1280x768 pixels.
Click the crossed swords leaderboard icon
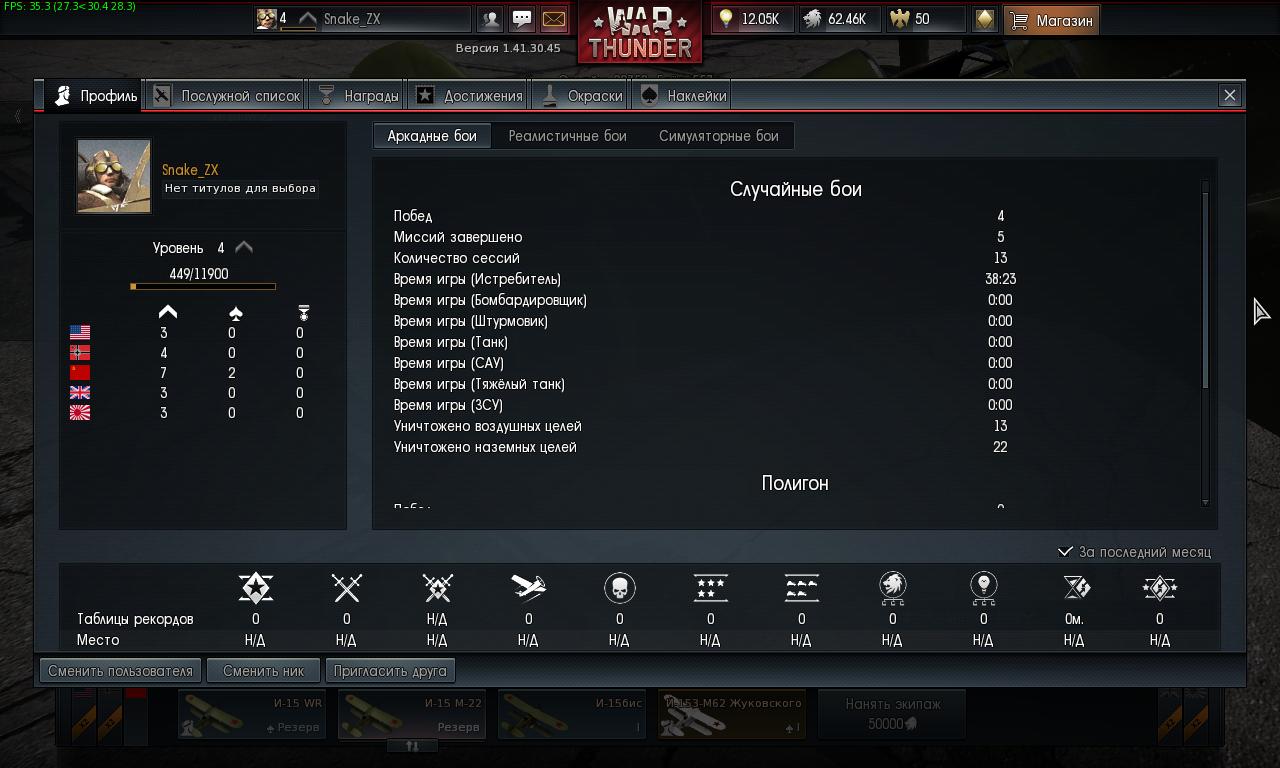(347, 587)
